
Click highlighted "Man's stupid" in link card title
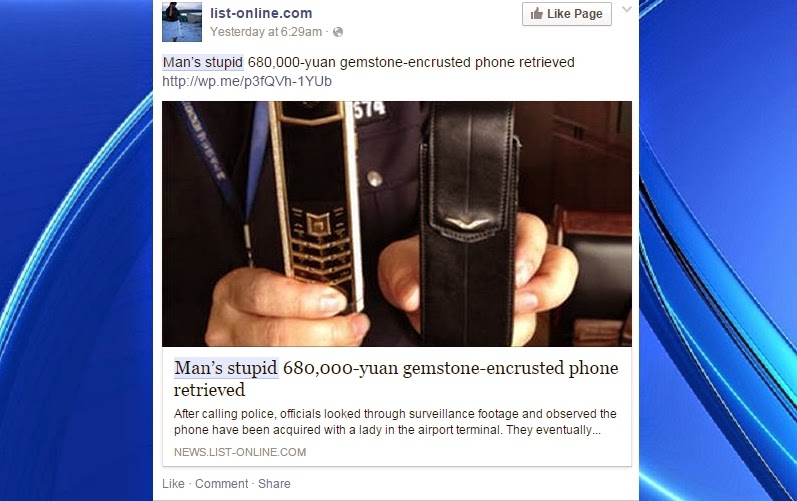226,368
